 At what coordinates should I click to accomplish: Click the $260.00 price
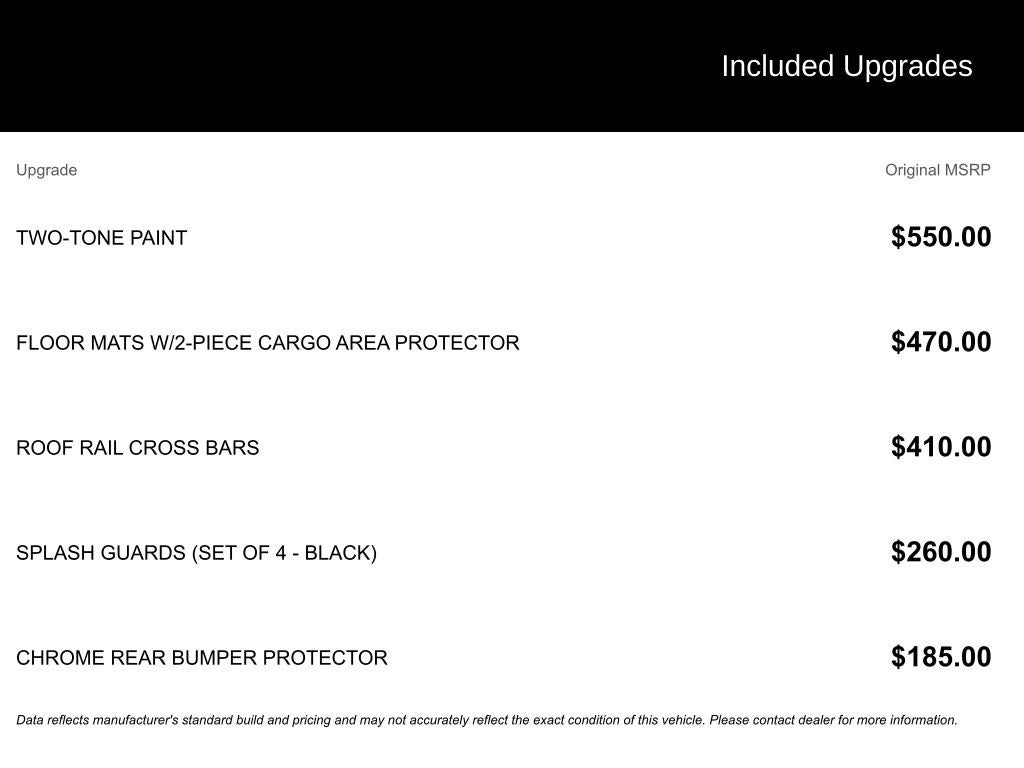tap(941, 552)
